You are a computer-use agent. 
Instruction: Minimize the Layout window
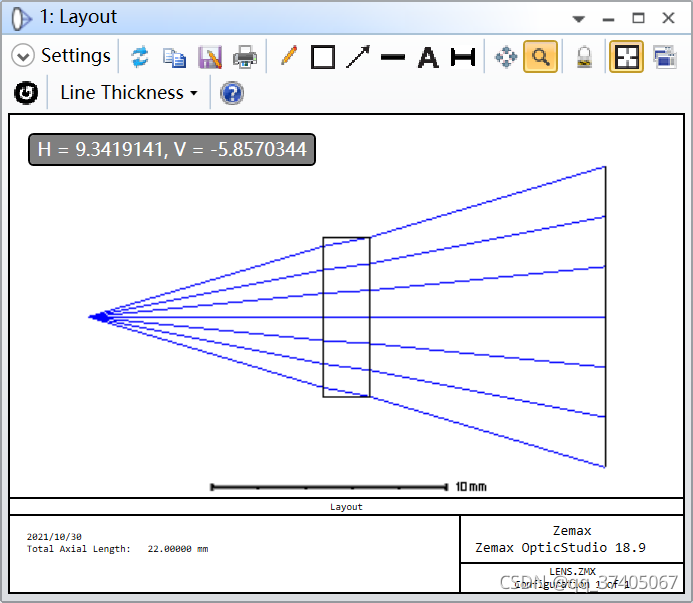[609, 19]
